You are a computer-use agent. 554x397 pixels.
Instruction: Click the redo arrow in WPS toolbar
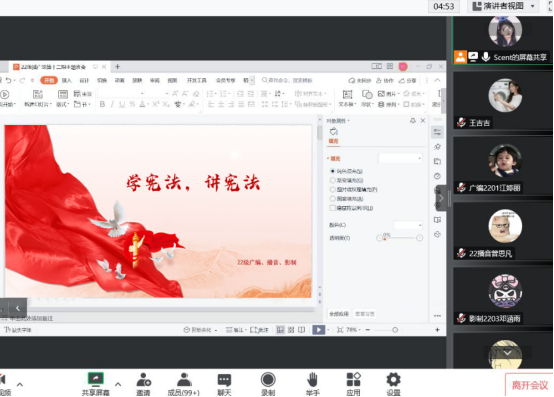(22, 81)
